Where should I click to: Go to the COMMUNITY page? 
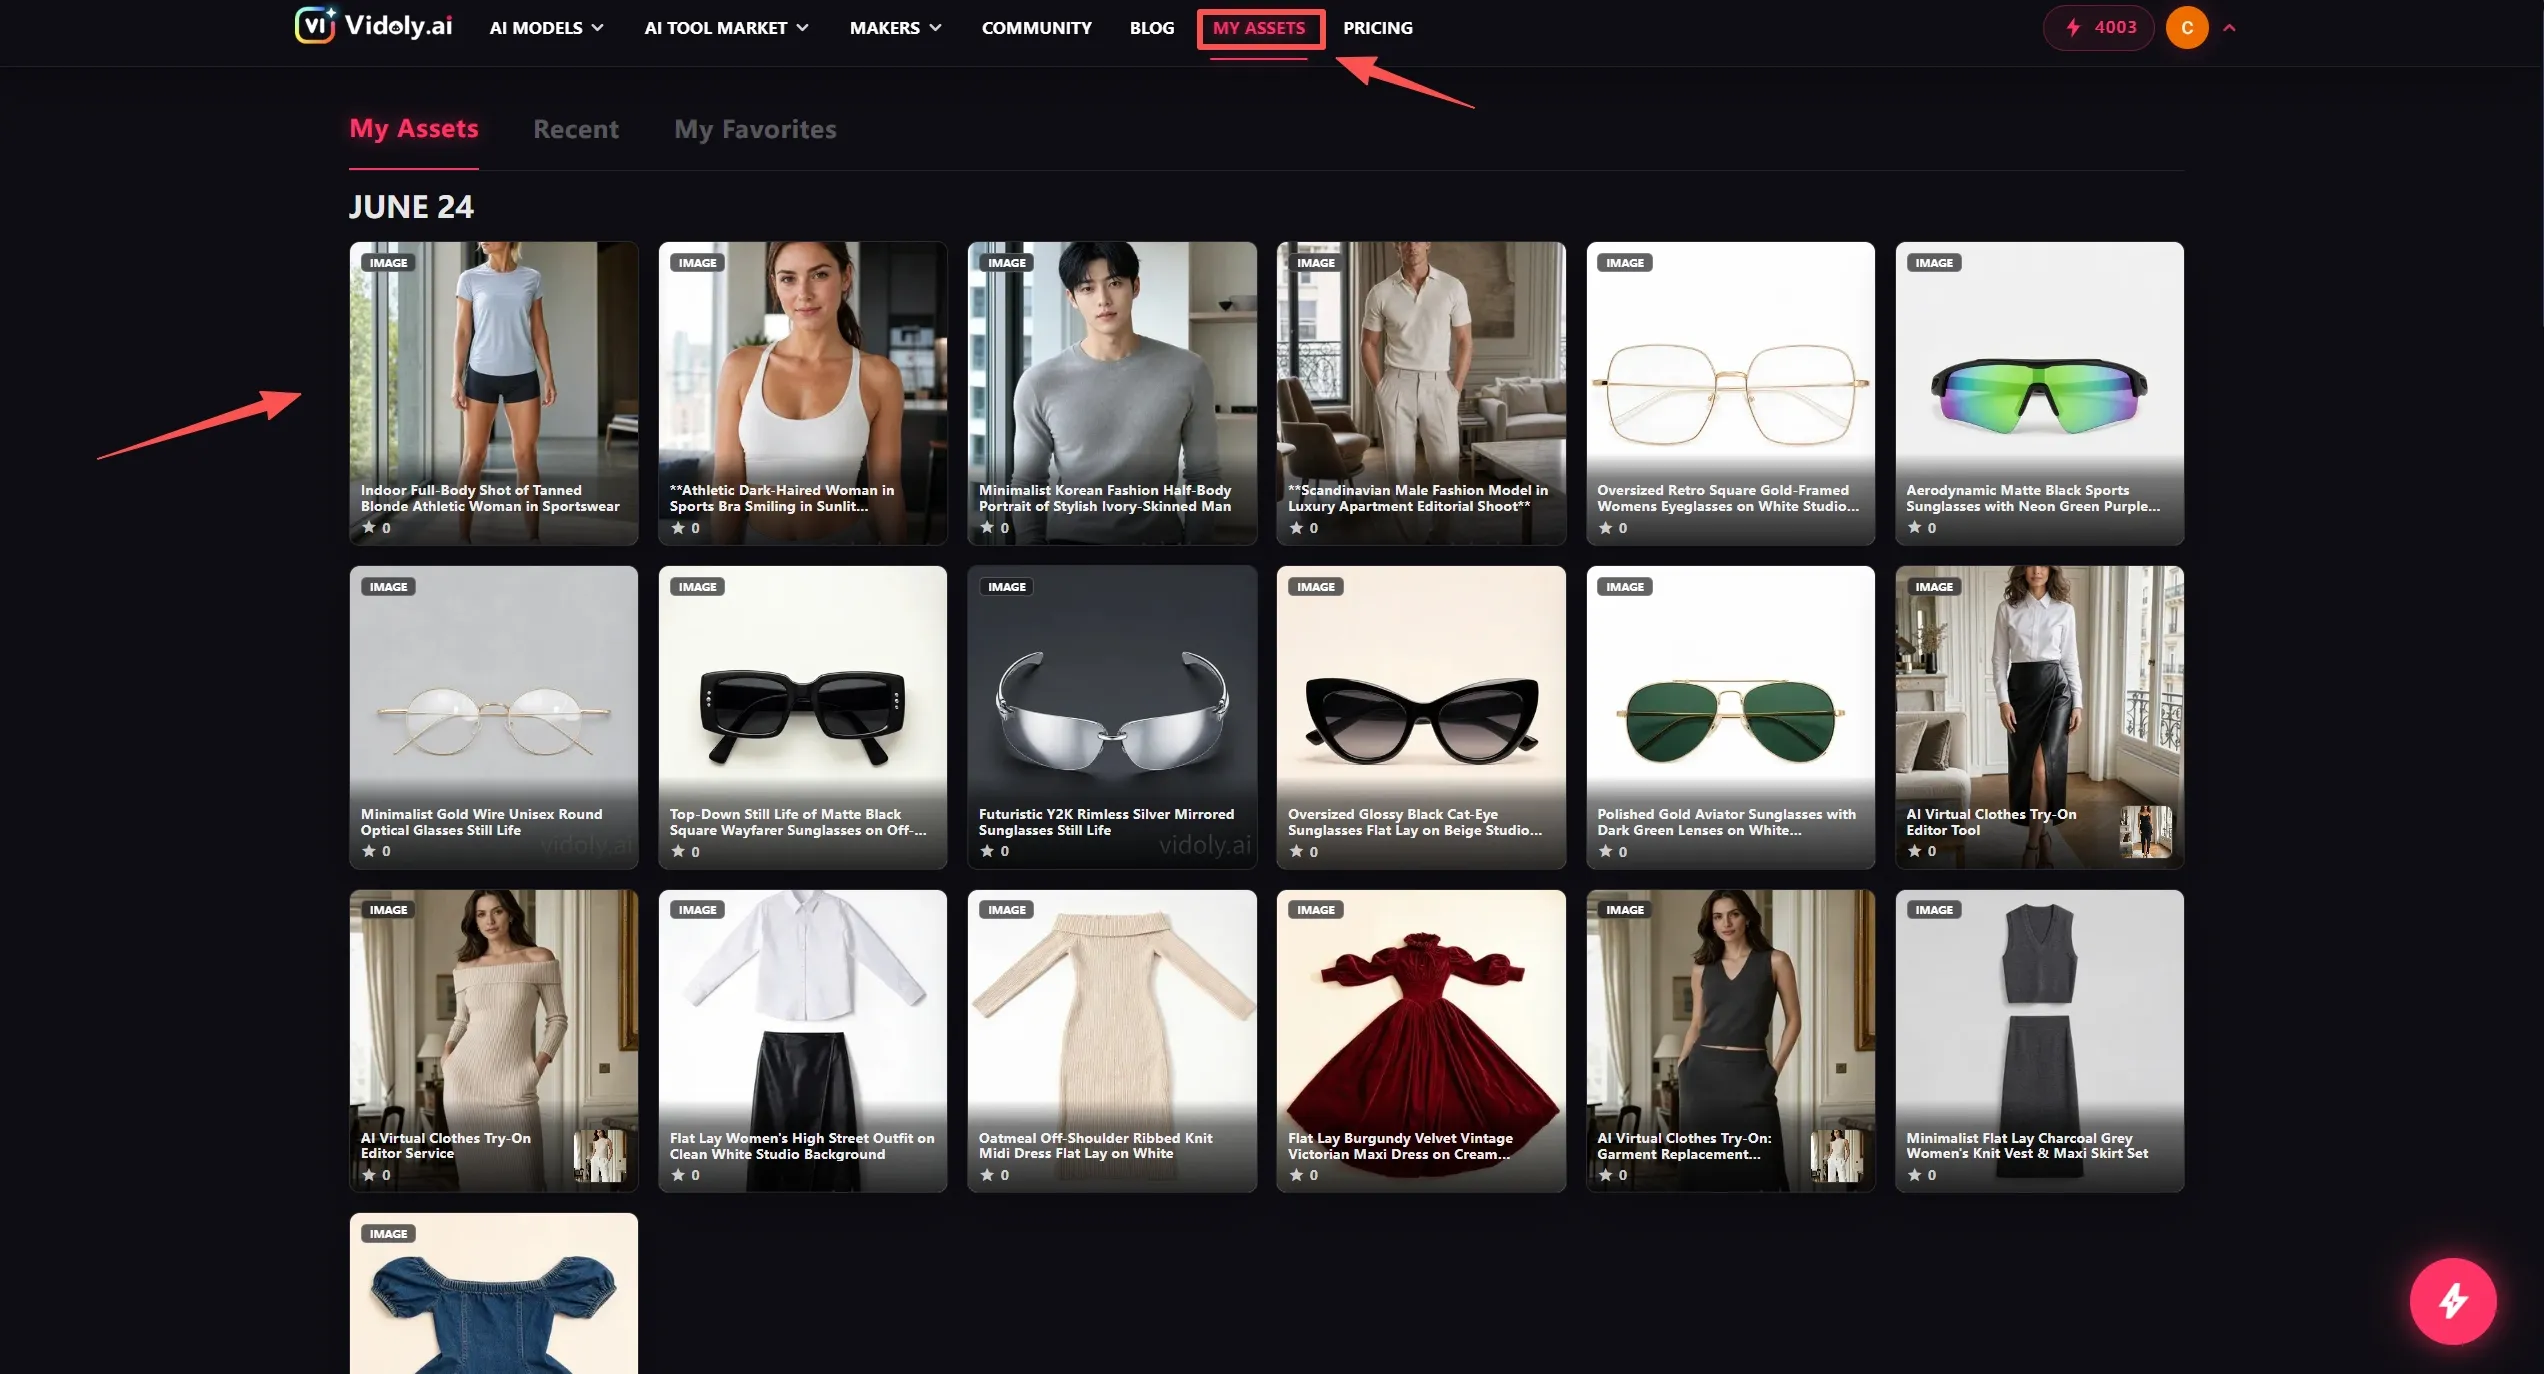pyautogui.click(x=1036, y=28)
